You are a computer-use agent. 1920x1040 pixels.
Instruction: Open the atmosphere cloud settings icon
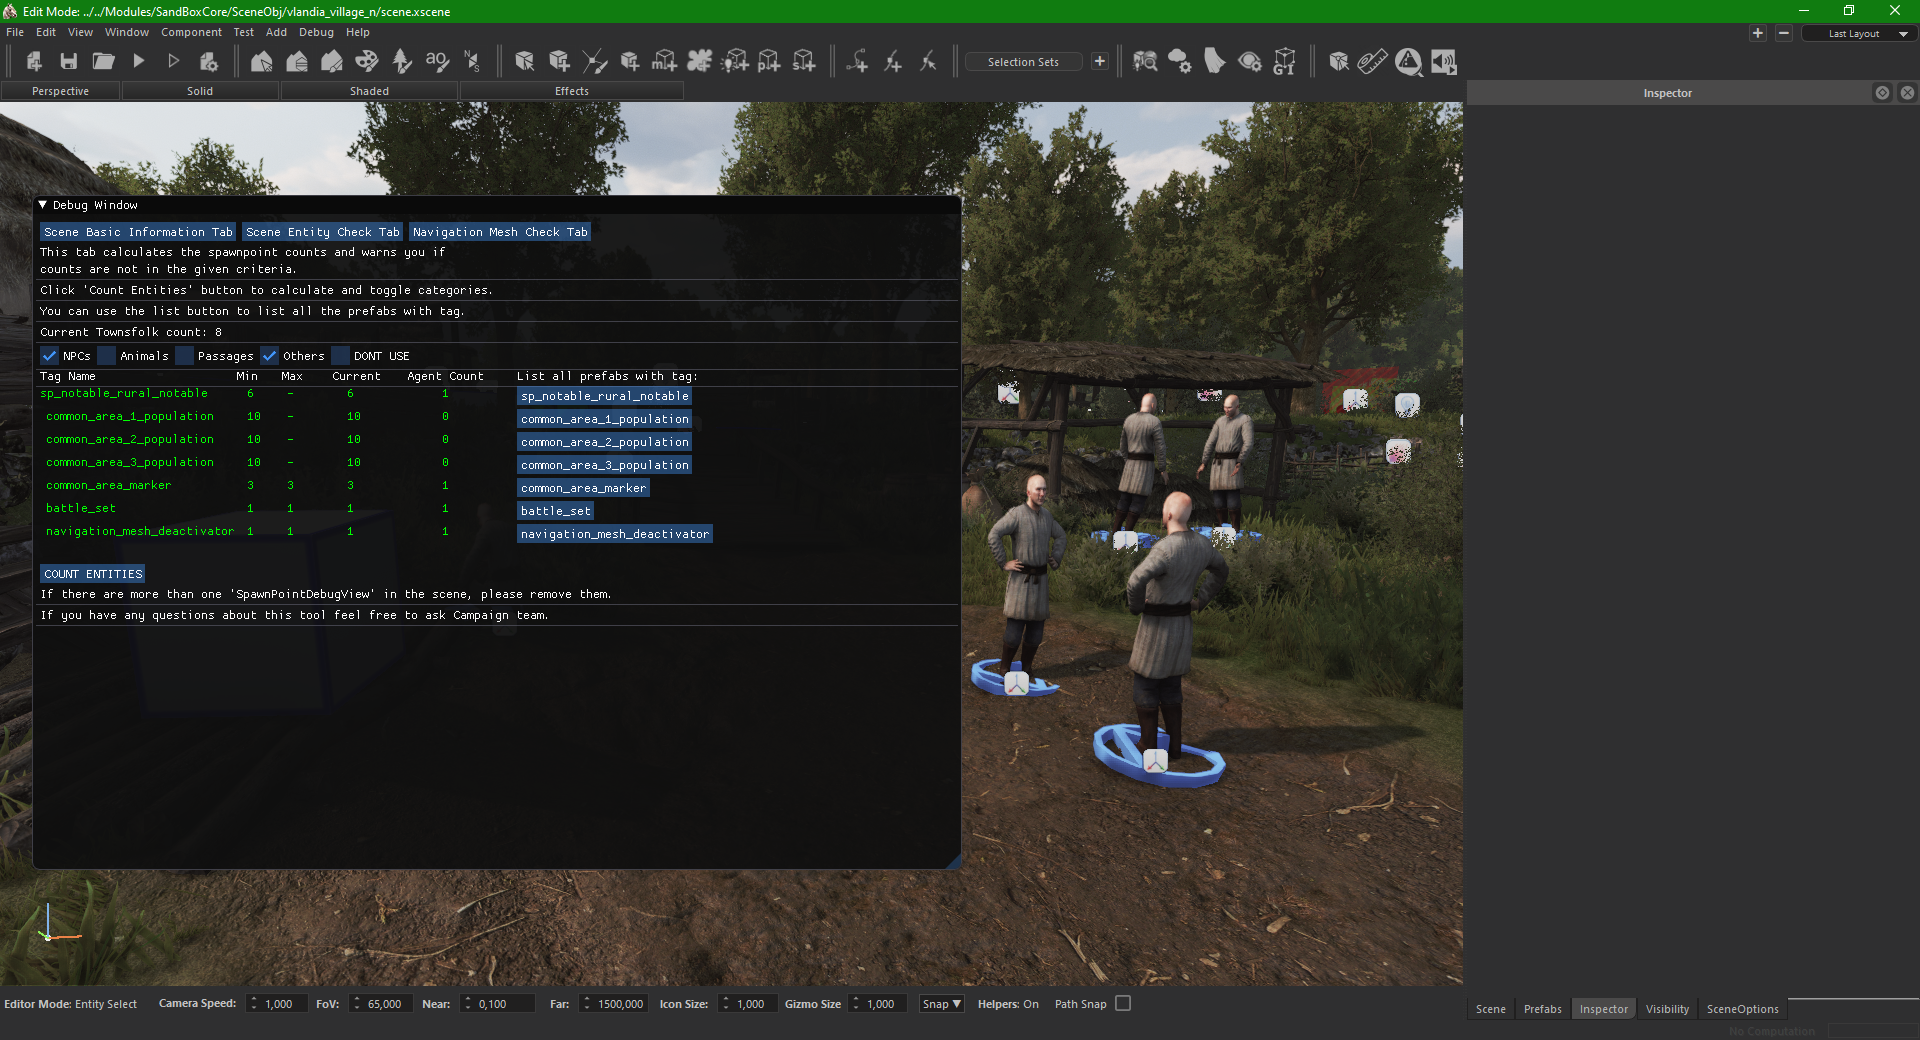(x=1180, y=62)
